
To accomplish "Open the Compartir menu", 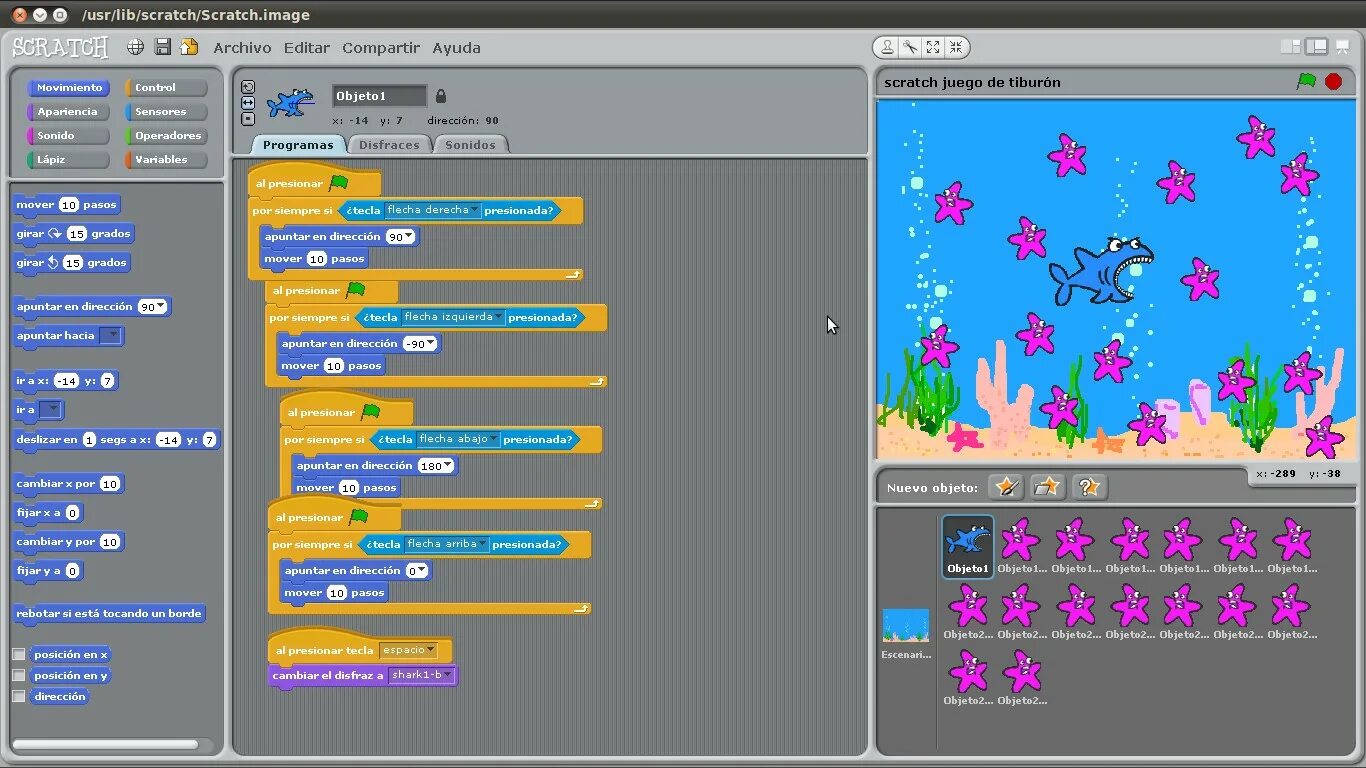I will click(x=381, y=47).
